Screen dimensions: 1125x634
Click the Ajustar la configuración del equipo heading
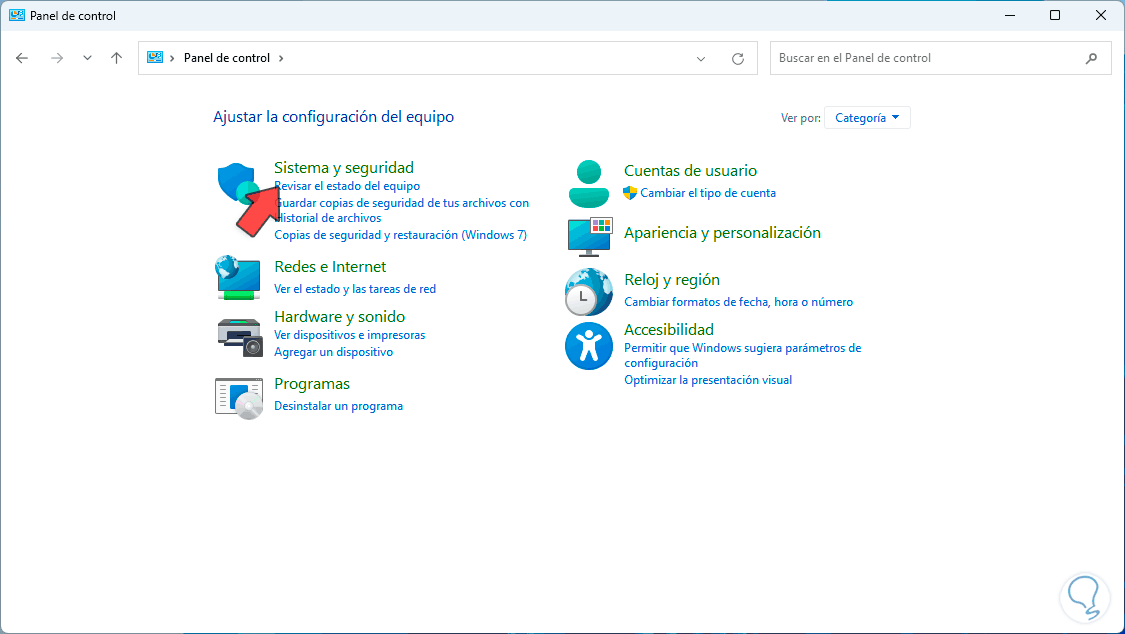[x=334, y=117]
